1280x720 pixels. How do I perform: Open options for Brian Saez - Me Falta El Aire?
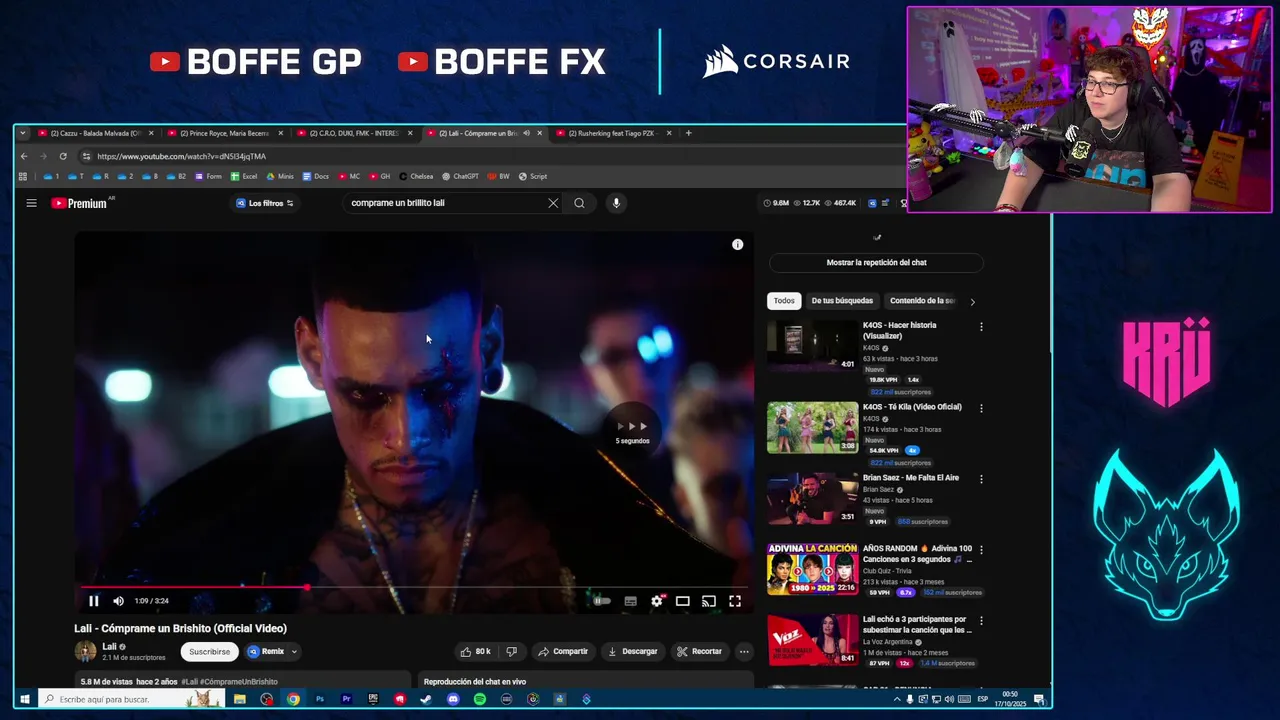(x=981, y=479)
